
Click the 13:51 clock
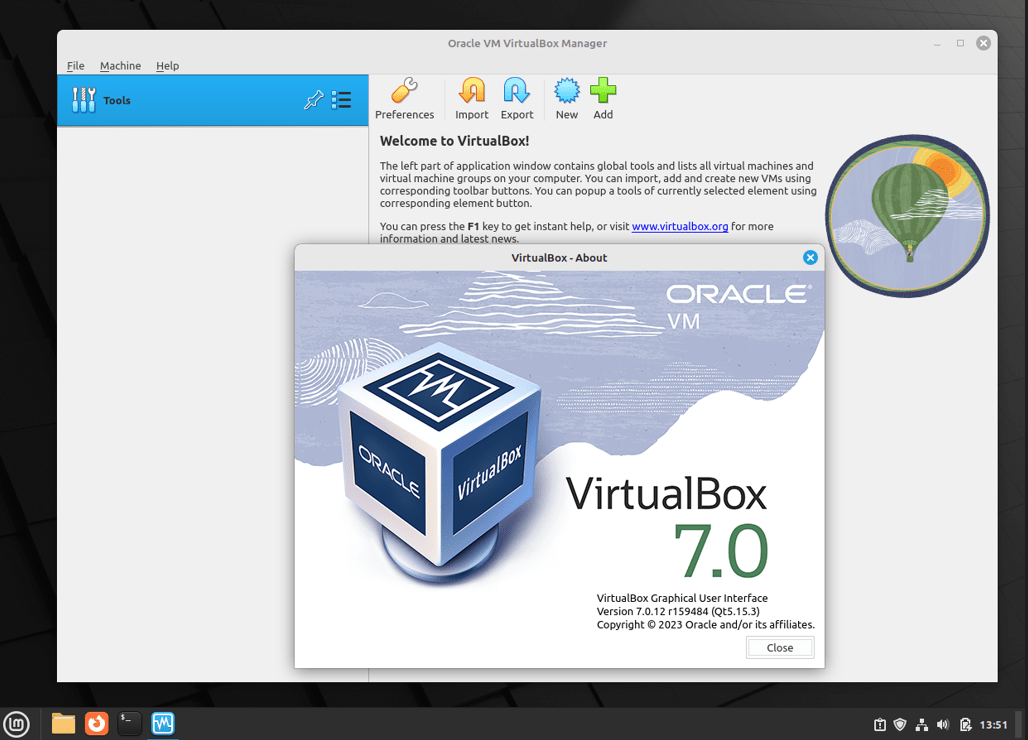[993, 724]
